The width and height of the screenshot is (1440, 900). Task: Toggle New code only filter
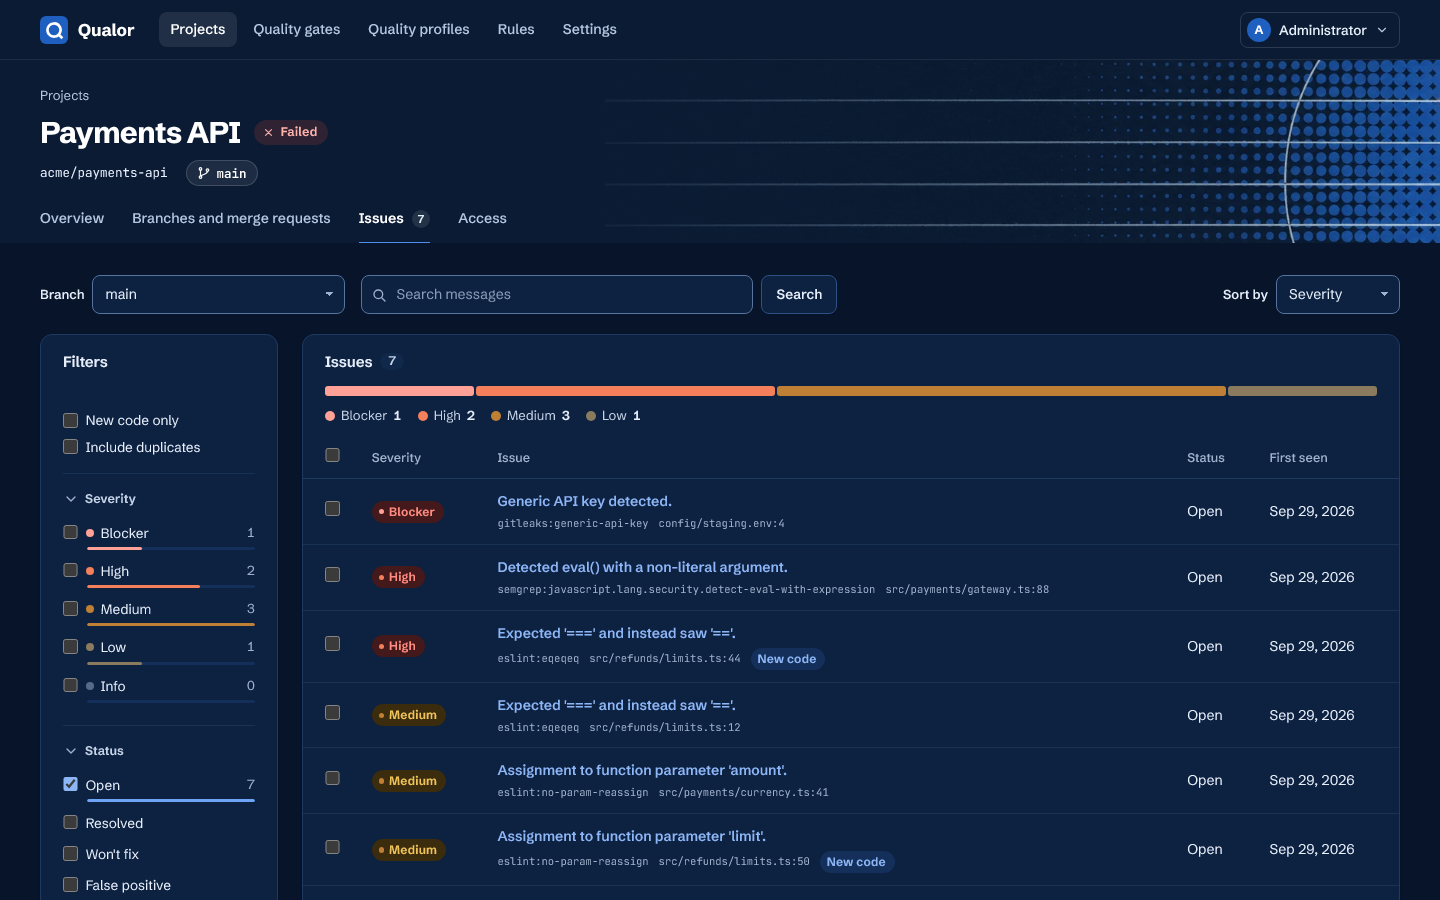tap(70, 420)
